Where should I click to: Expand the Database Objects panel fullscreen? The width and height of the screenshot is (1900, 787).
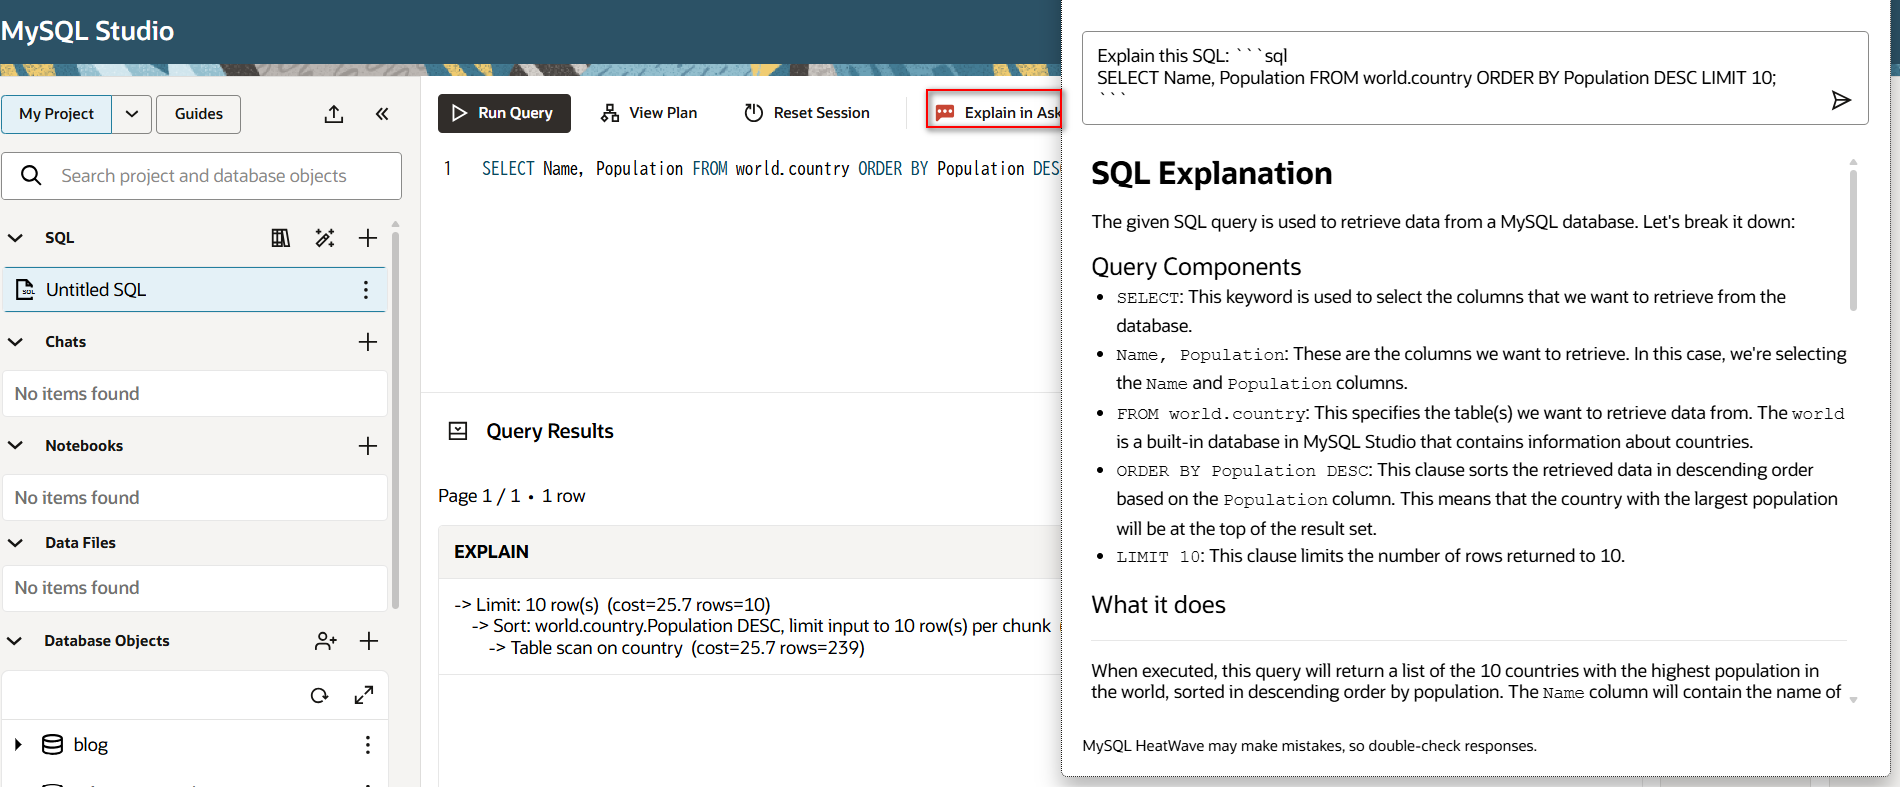click(x=364, y=695)
